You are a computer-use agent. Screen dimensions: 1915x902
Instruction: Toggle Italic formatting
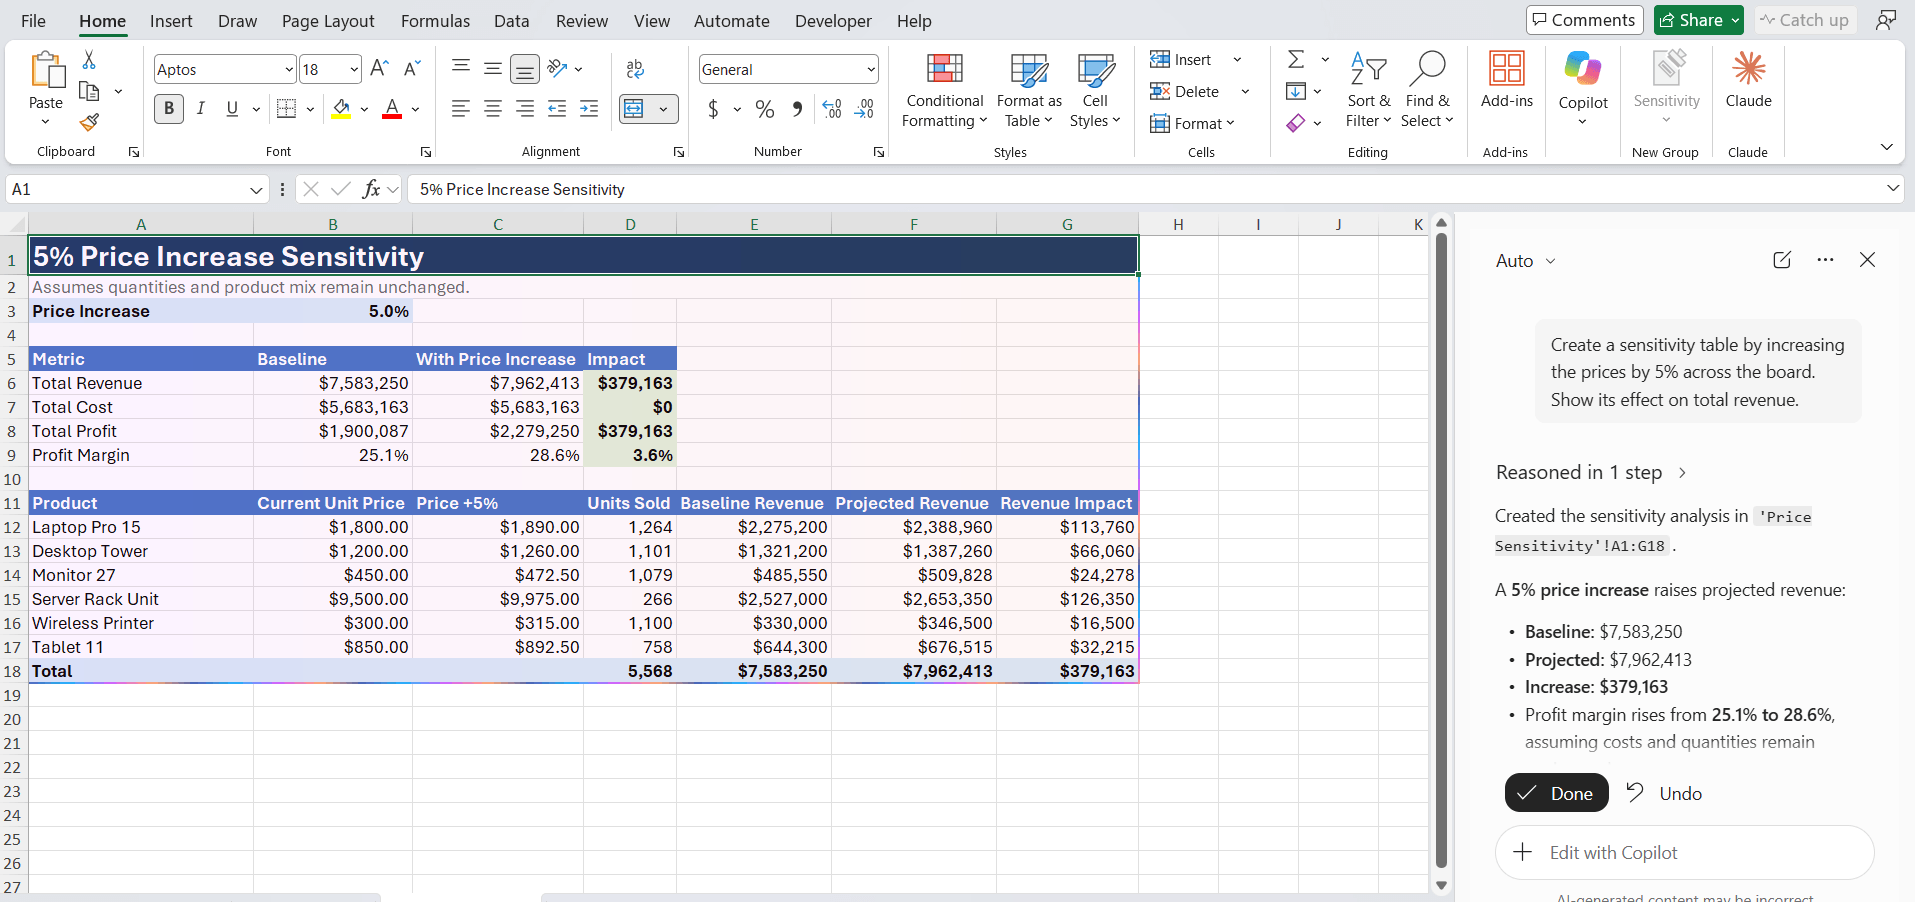click(201, 108)
